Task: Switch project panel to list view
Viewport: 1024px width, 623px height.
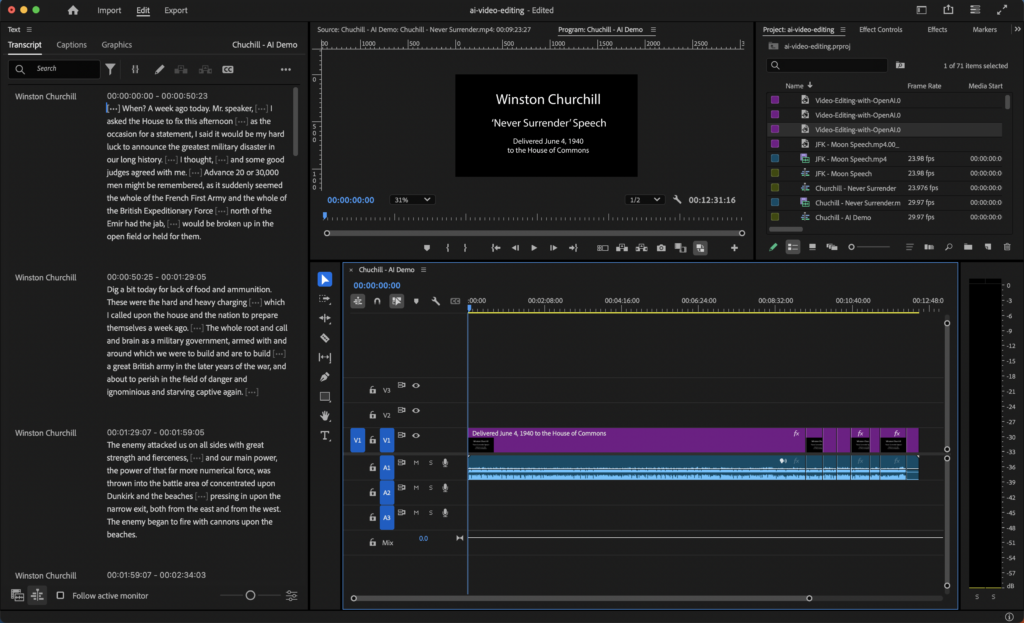Action: click(792, 247)
